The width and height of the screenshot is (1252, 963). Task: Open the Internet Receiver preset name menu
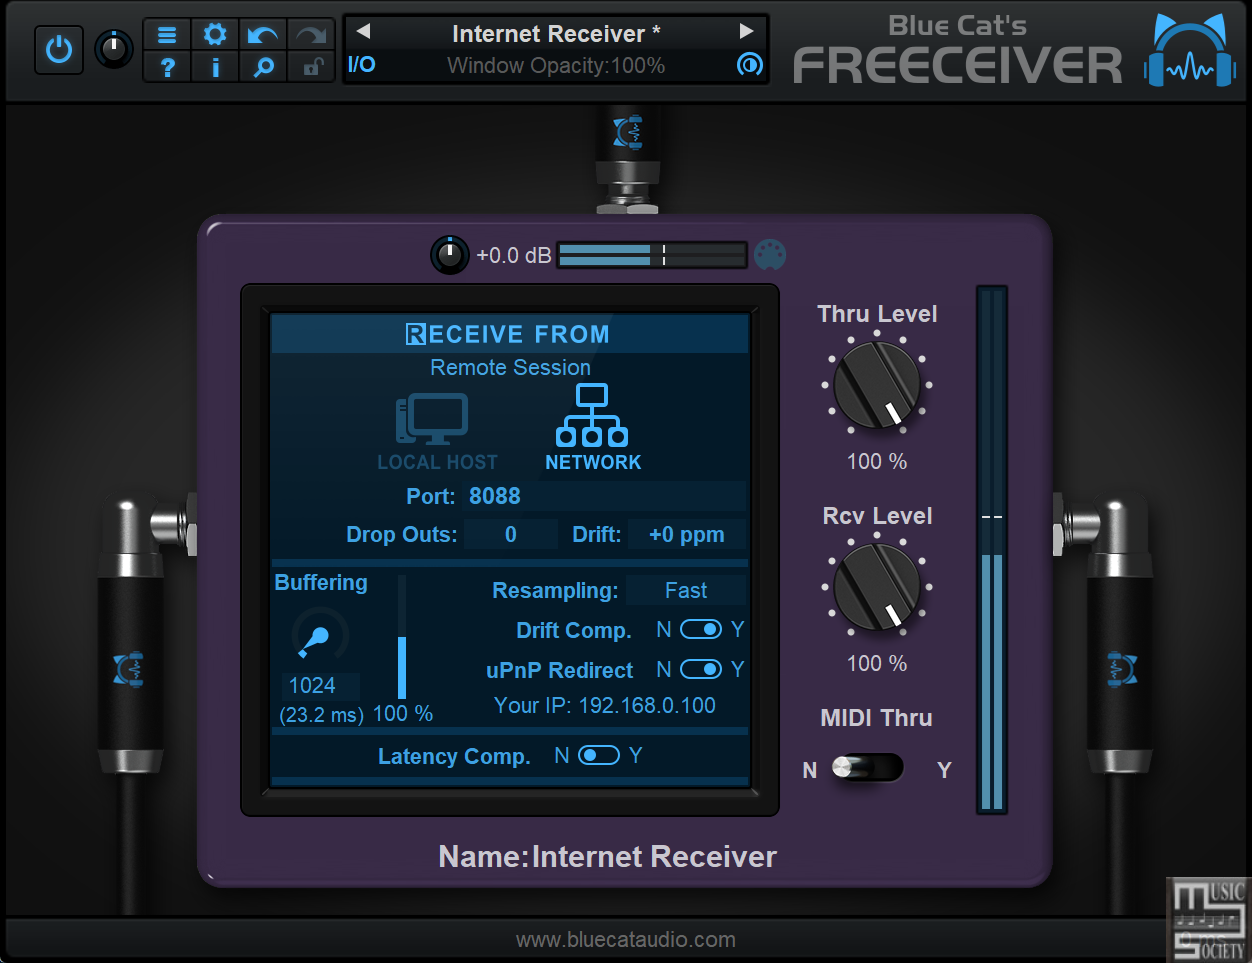click(556, 34)
